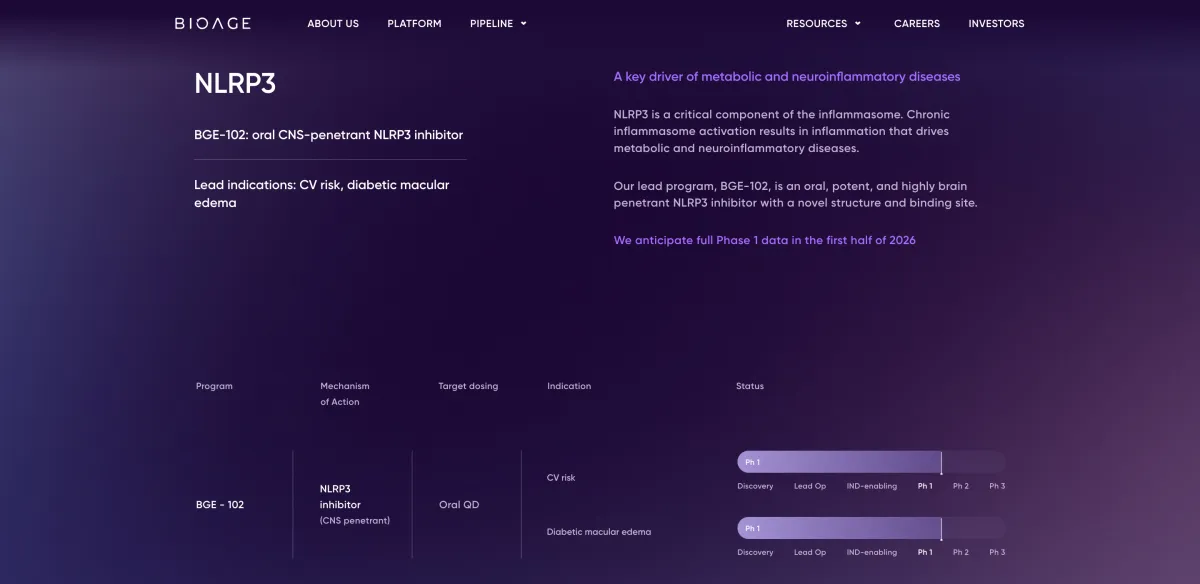
Task: Click the Discovery stage label under CV risk
Action: (x=755, y=486)
